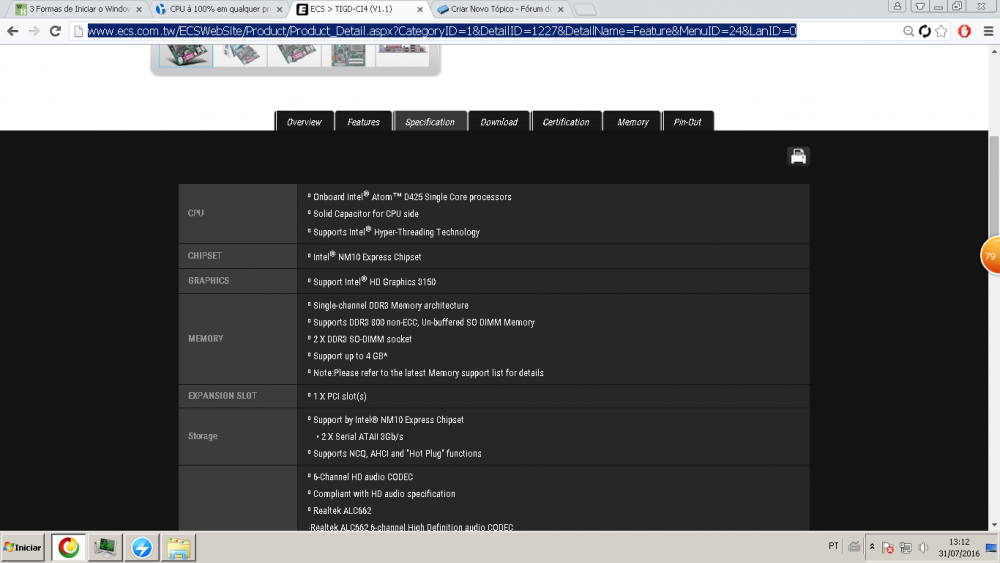
Task: Click the red Opera extension icon
Action: 964,31
